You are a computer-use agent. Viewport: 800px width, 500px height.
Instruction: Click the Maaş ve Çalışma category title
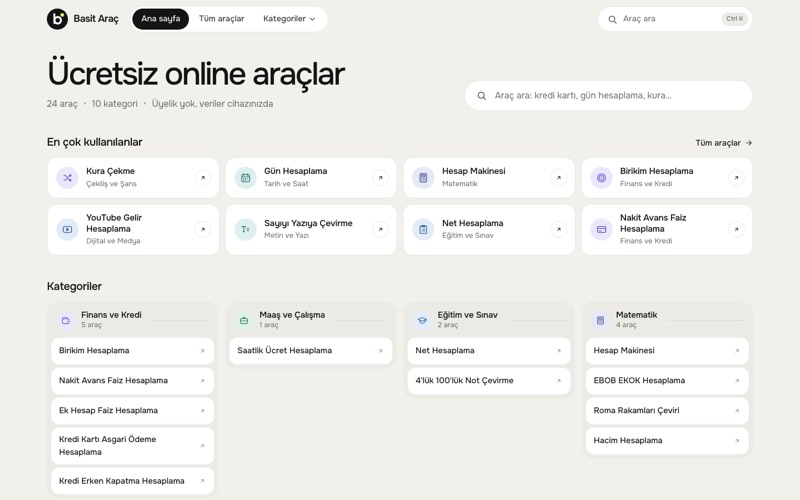292,315
